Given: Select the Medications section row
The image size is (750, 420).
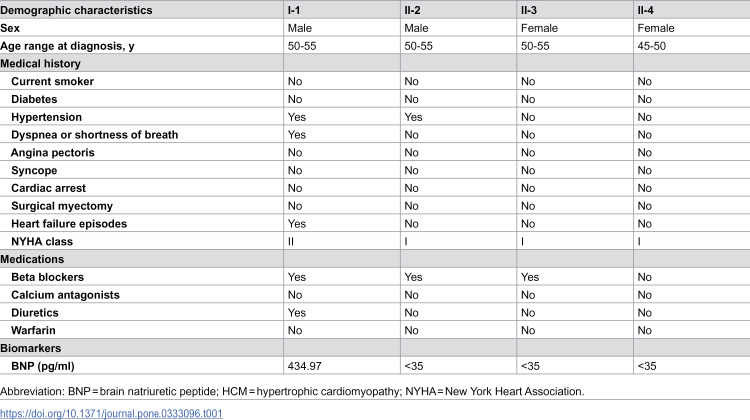Looking at the screenshot, I should coord(375,259).
